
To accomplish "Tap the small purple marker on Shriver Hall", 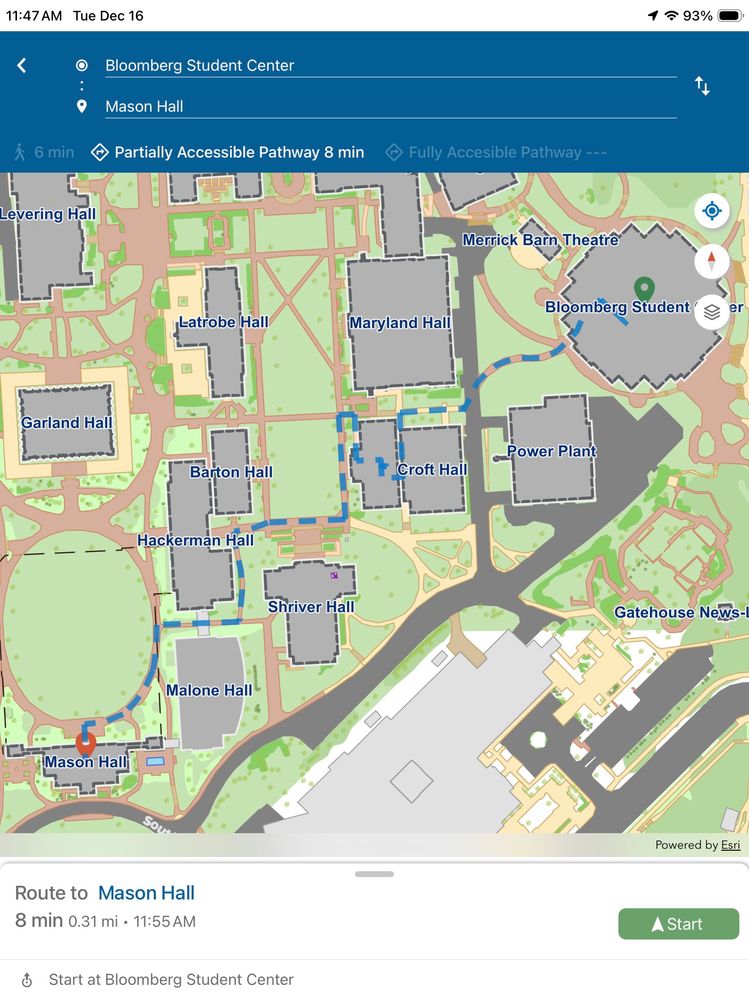I will pos(334,575).
